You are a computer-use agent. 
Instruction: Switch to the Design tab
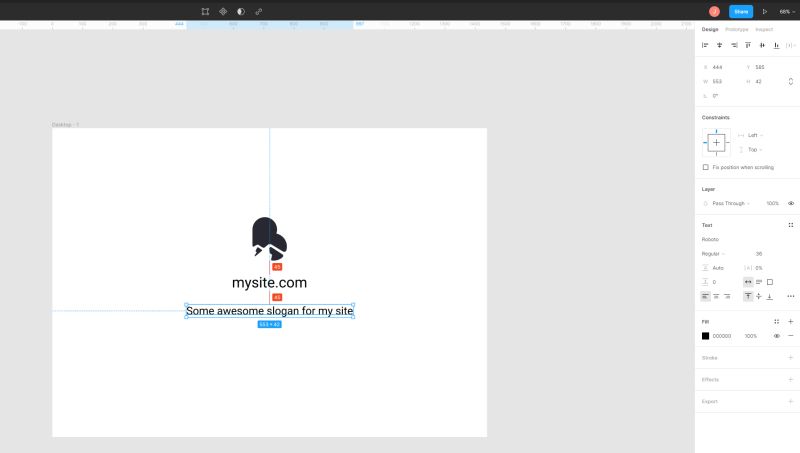point(710,30)
